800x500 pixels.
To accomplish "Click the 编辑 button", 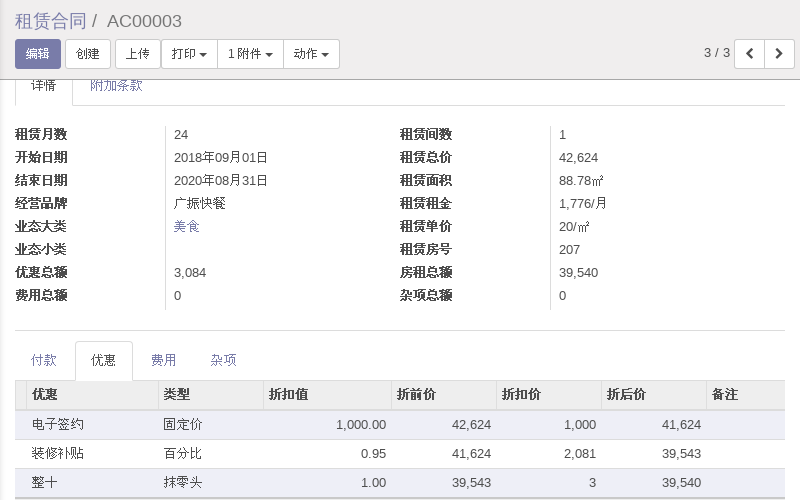I will [38, 54].
